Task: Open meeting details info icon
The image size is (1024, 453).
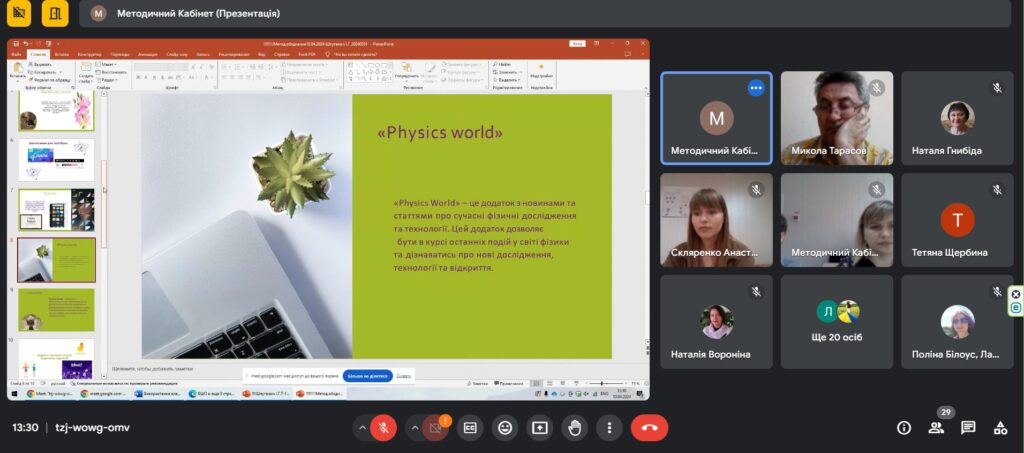Action: point(904,428)
